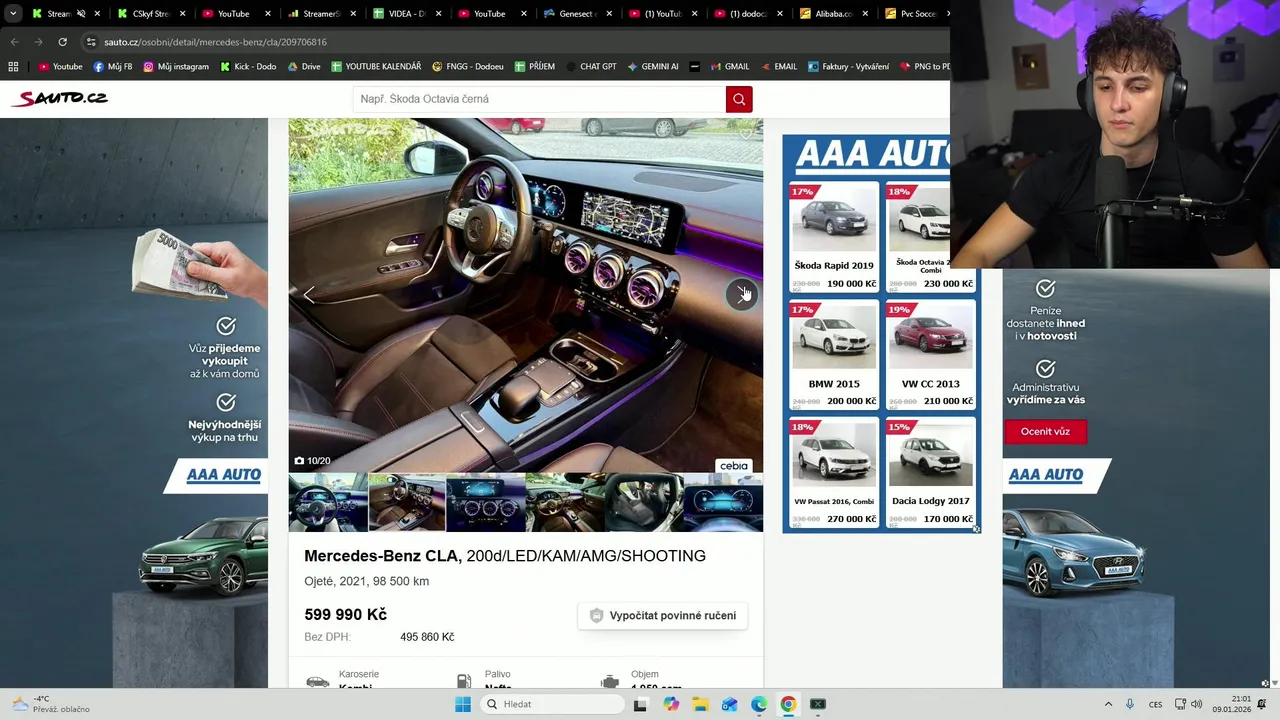This screenshot has width=1280, height=720.
Task: Go forward with the browser forward arrow
Action: 38,42
